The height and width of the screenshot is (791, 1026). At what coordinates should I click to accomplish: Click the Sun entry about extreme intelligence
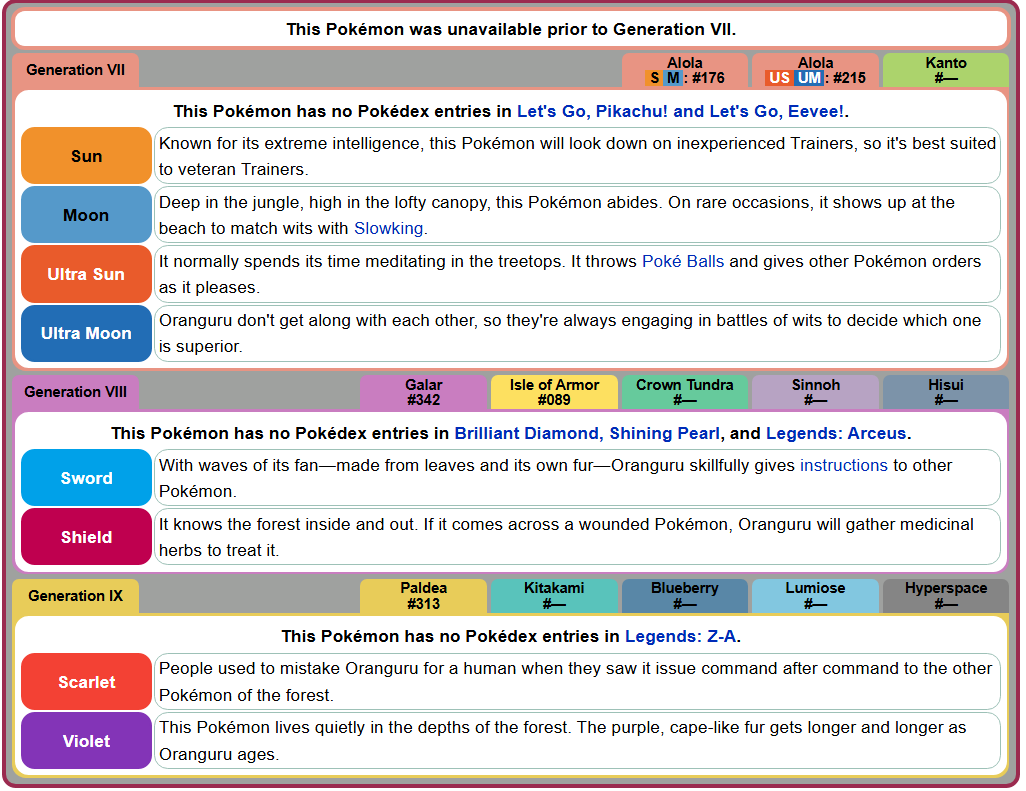577,156
